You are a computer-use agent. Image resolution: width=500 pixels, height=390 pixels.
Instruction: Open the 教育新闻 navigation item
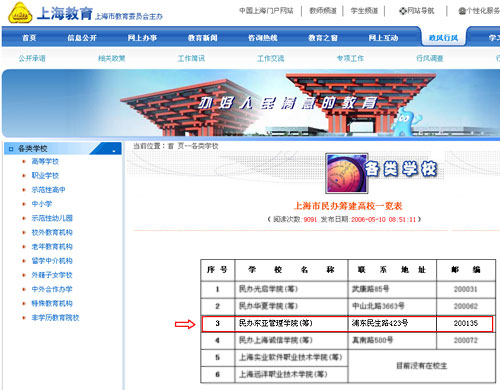coord(203,38)
